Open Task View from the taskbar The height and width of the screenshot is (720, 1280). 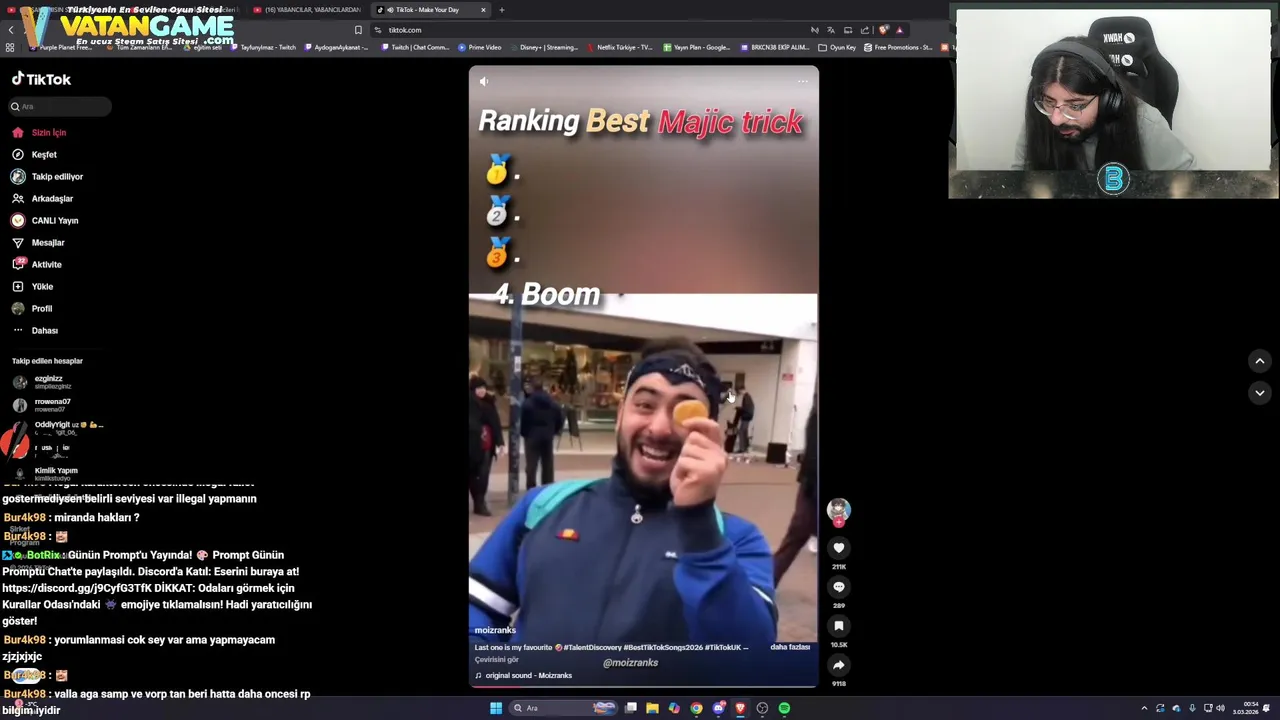631,708
